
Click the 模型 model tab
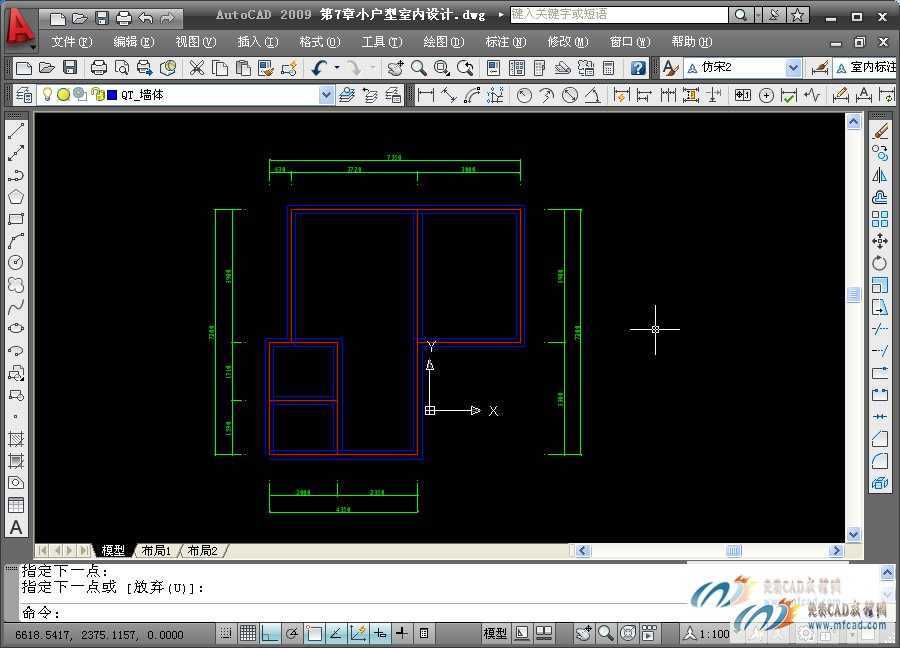coord(113,550)
